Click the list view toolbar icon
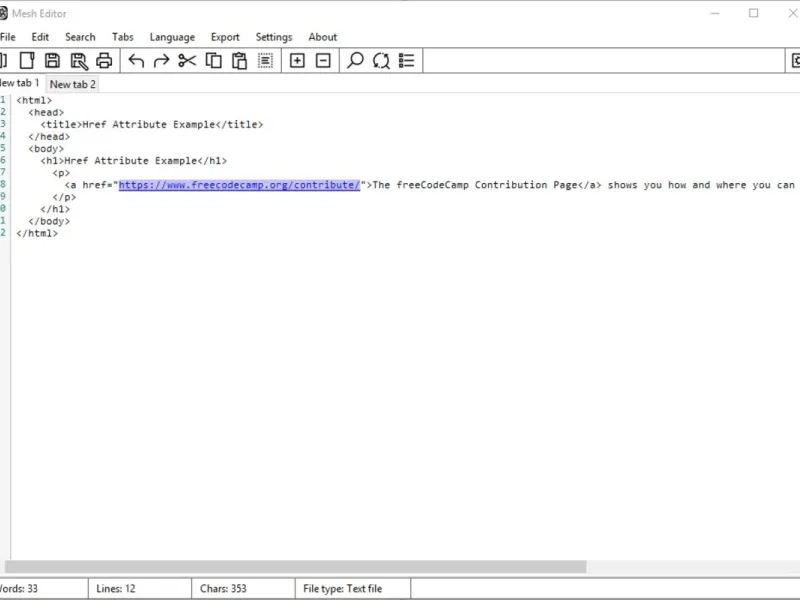 [x=407, y=61]
